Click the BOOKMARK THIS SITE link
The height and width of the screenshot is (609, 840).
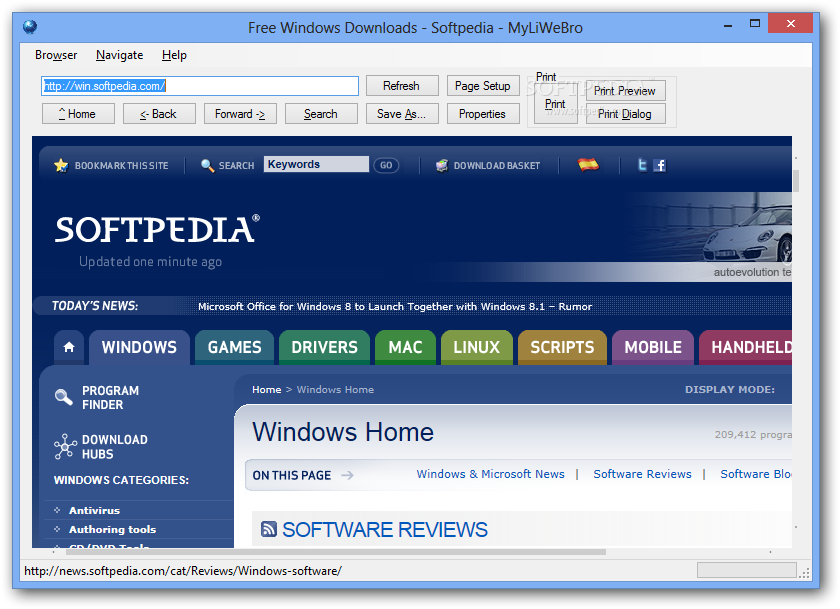(122, 166)
